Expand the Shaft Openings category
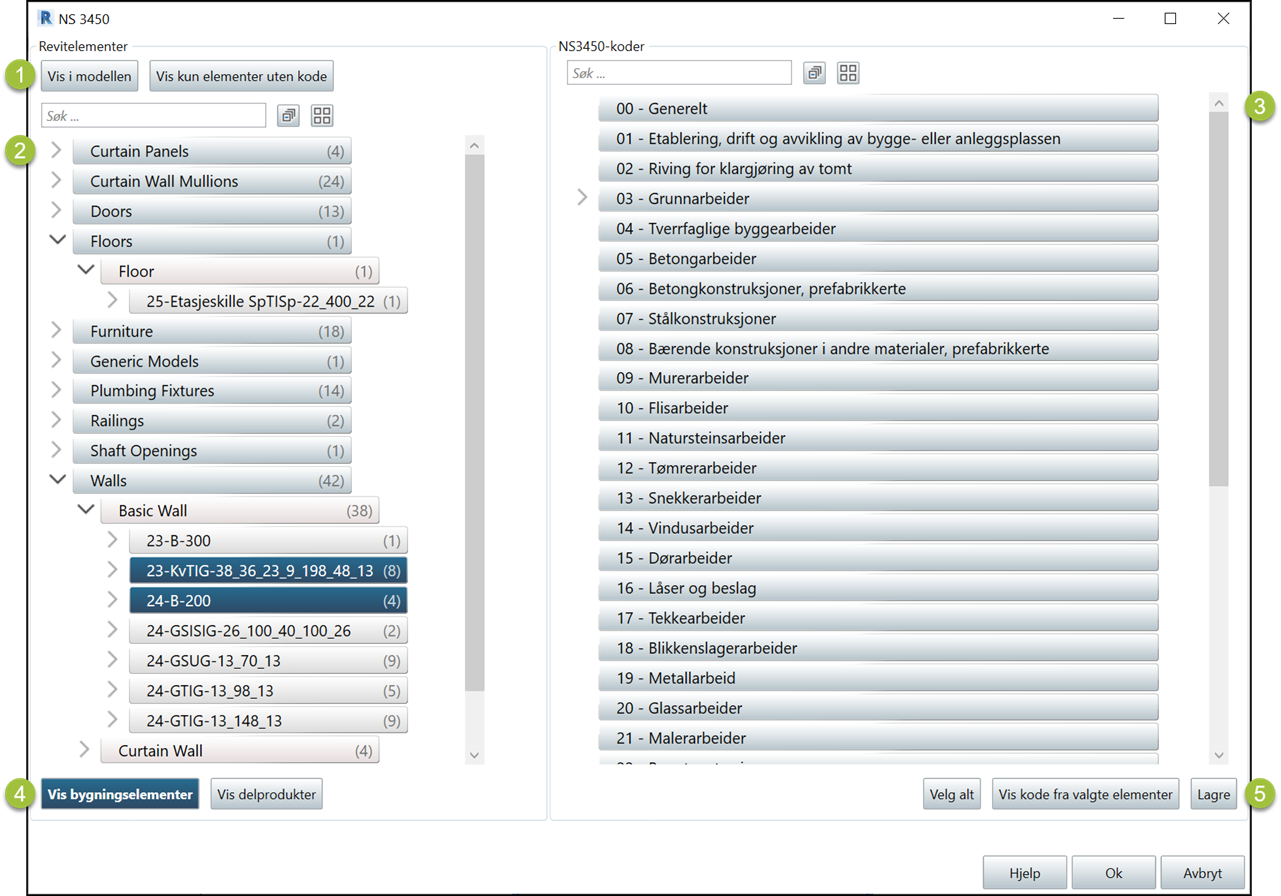The width and height of the screenshot is (1281, 896). [x=56, y=450]
